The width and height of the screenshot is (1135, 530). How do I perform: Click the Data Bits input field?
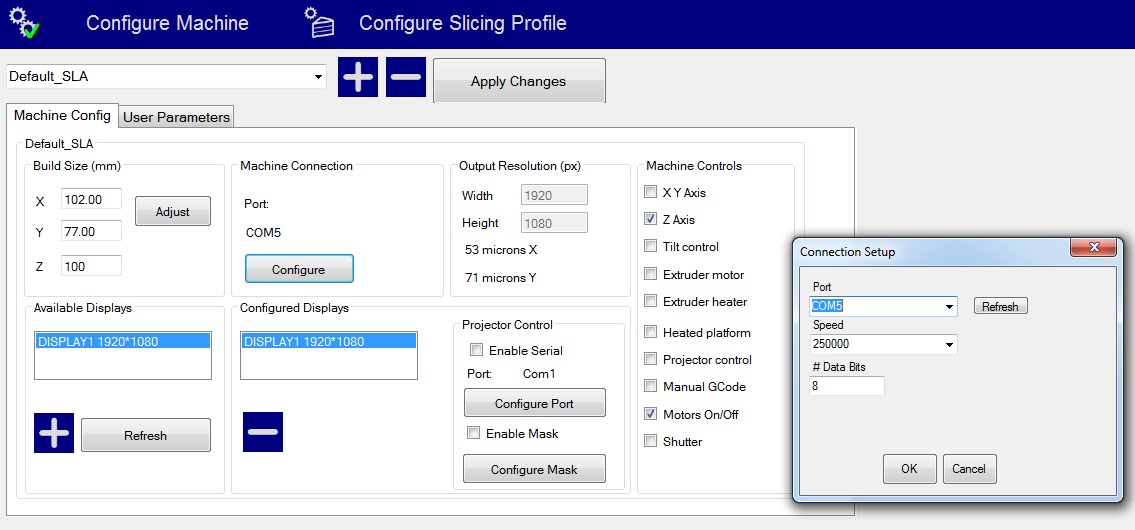click(x=847, y=385)
